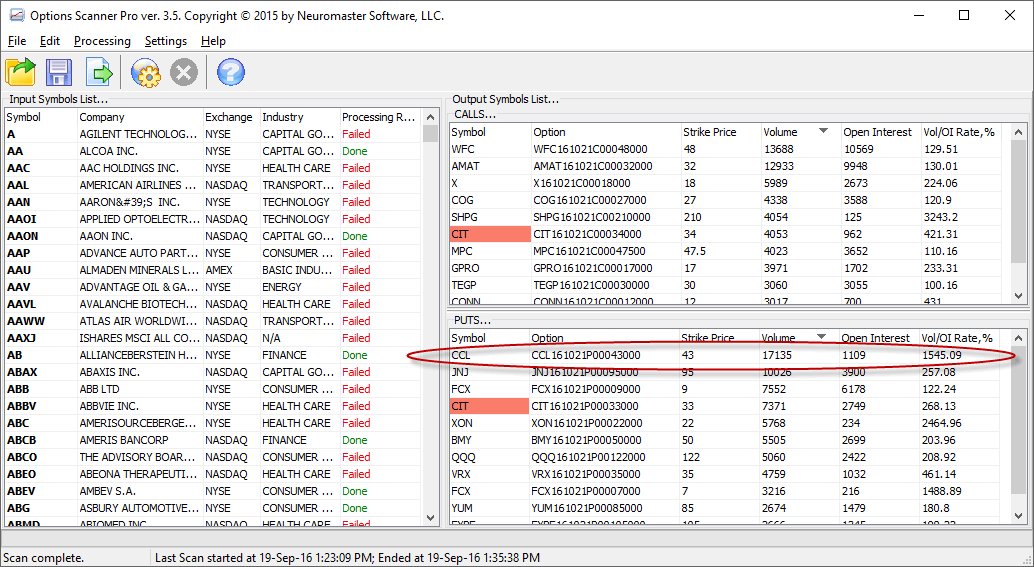
Task: Open help via the blue question mark icon
Action: pyautogui.click(x=231, y=72)
